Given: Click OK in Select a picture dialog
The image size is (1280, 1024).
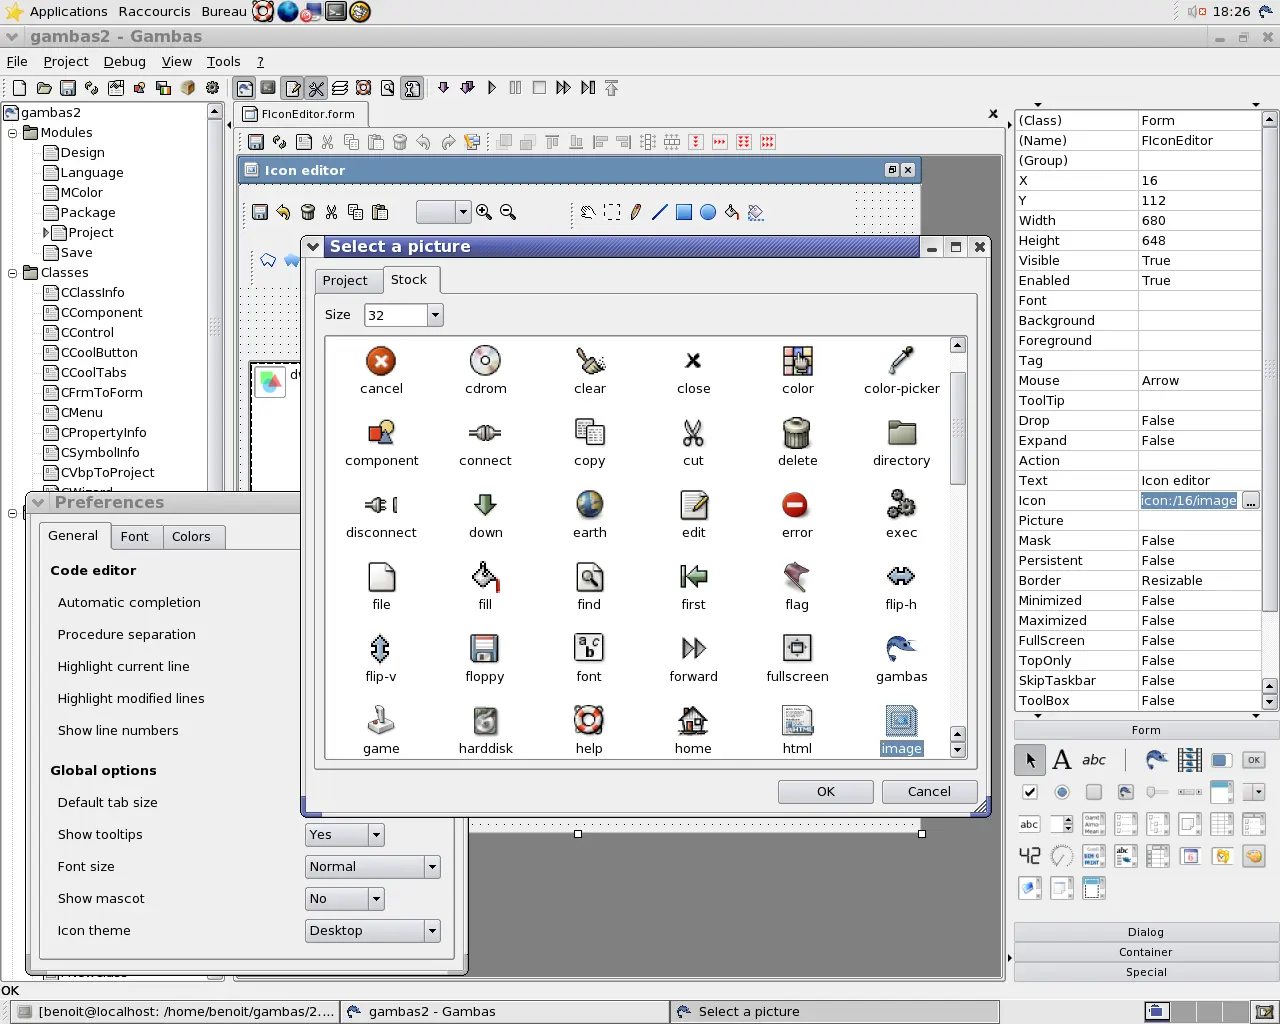Looking at the screenshot, I should point(825,792).
